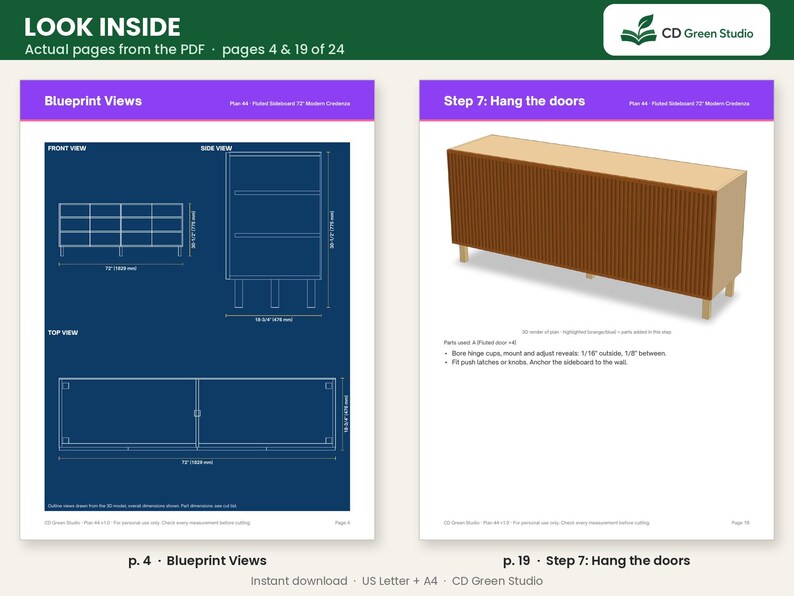Click the 'LOOK INSIDE' heading
This screenshot has height=596, width=794.
102,27
